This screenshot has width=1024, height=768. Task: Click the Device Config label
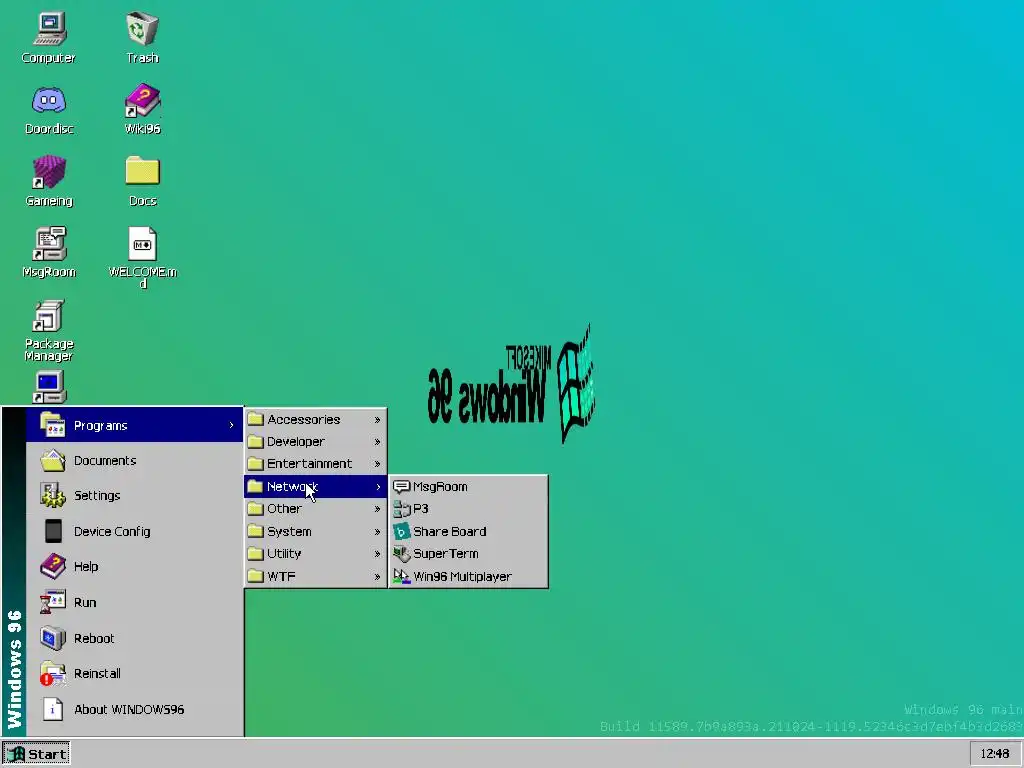click(x=112, y=532)
